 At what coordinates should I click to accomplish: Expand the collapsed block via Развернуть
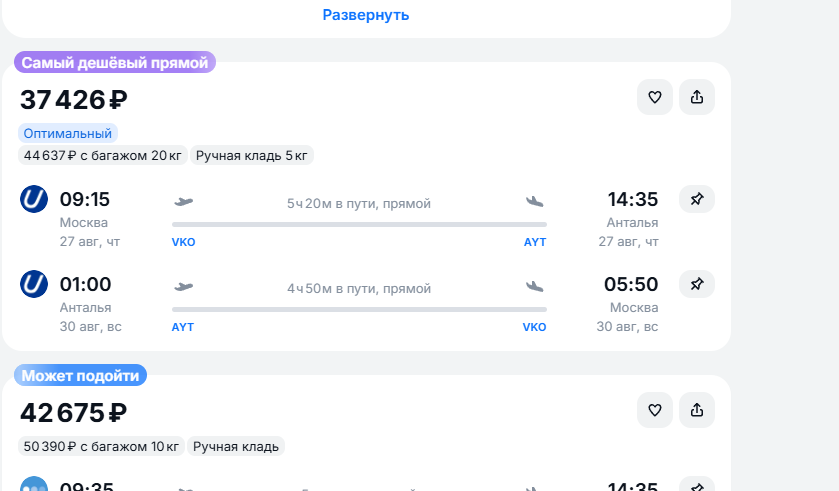point(366,15)
